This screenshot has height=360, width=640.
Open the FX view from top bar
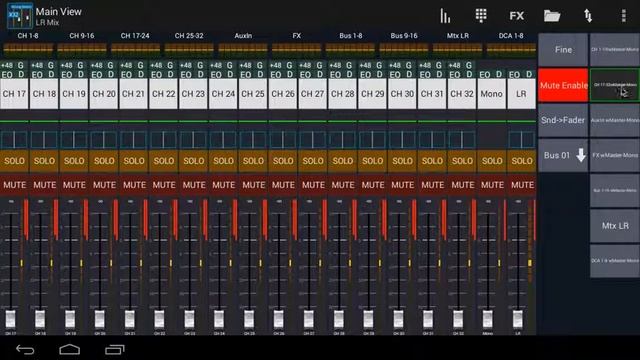(516, 16)
